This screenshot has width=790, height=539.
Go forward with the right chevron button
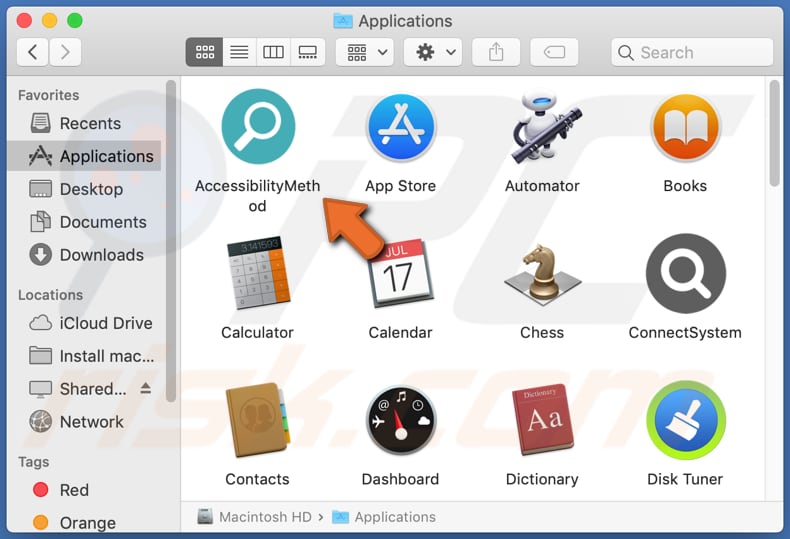pos(65,52)
